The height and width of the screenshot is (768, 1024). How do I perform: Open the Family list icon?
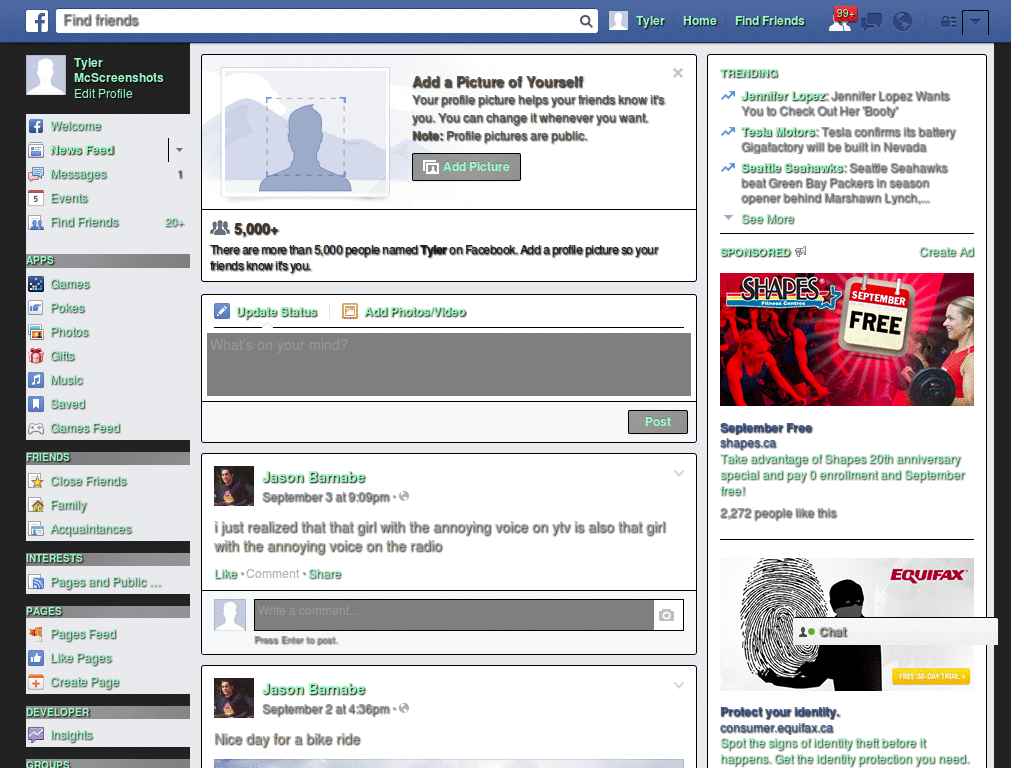(36, 505)
